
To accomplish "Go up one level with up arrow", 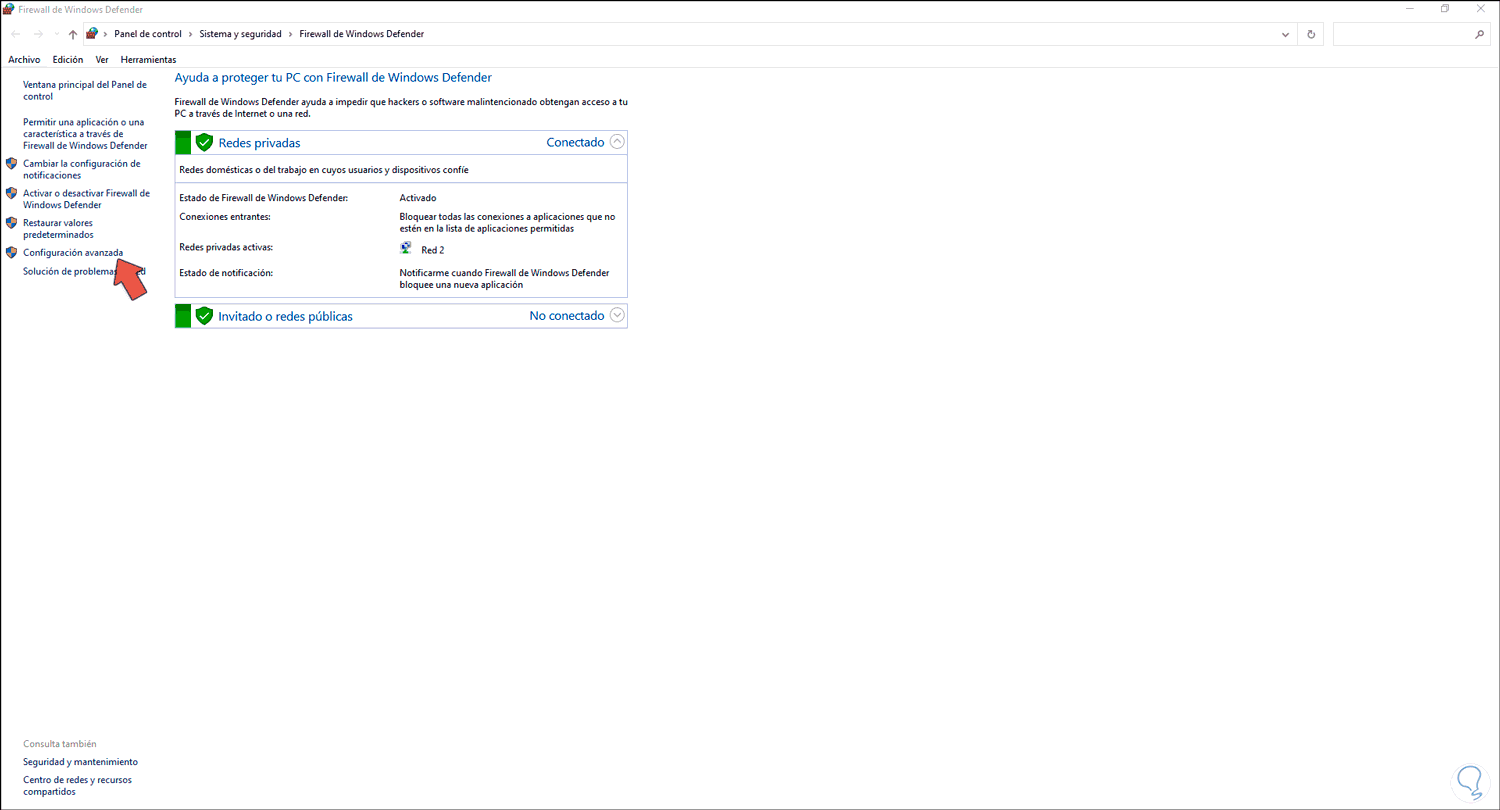I will (x=73, y=34).
